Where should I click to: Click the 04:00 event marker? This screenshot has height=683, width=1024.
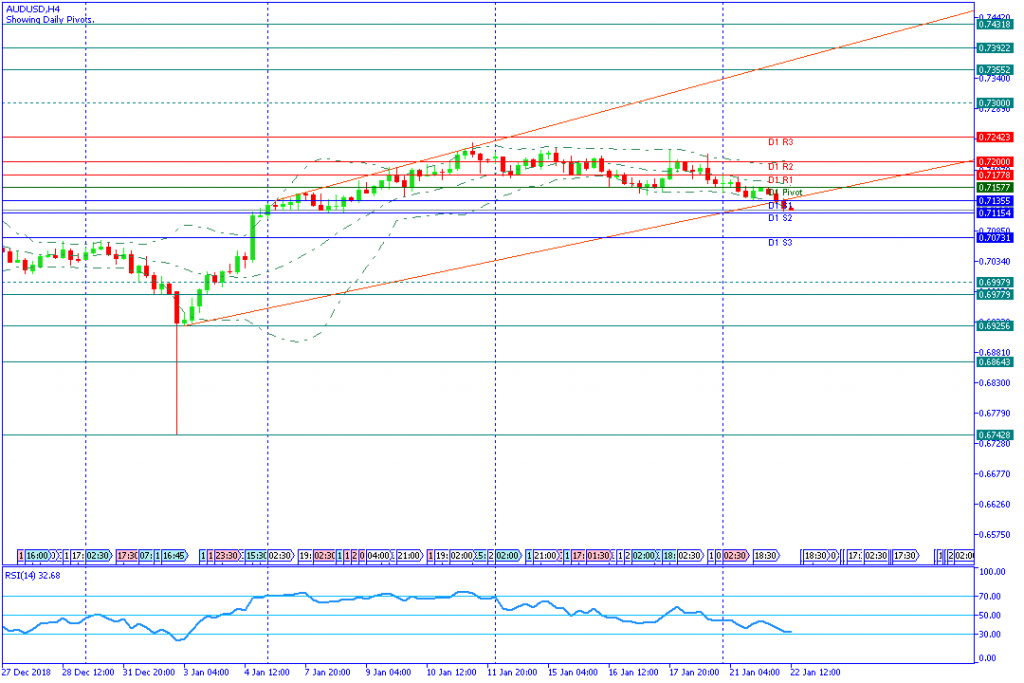pyautogui.click(x=379, y=554)
